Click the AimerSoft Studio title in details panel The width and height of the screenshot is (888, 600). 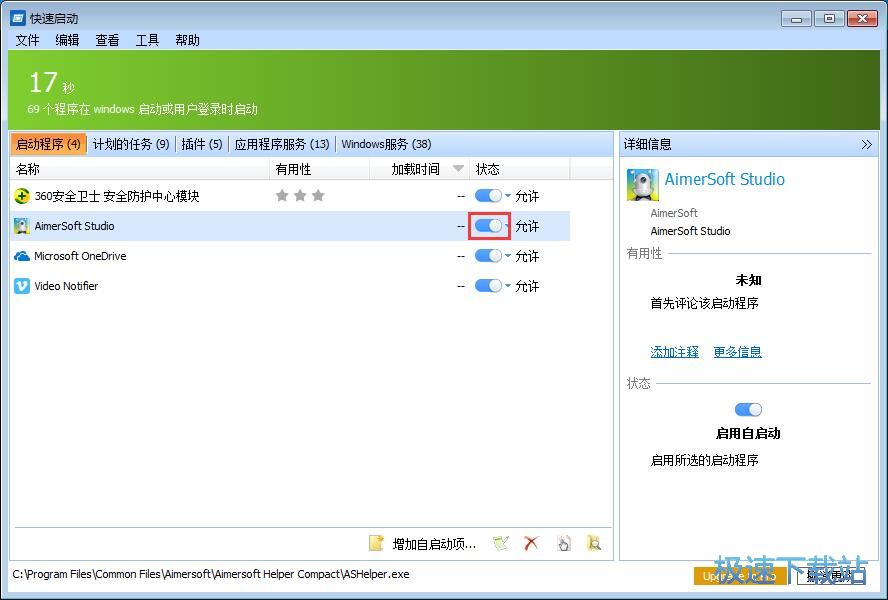click(724, 180)
